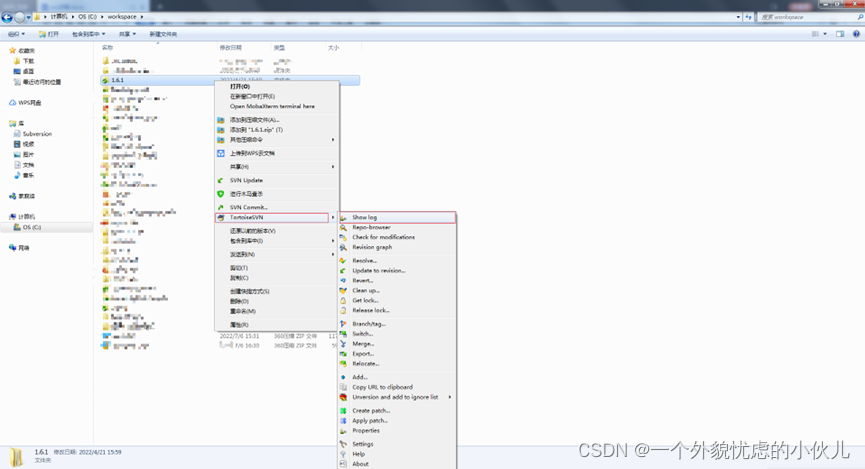Sort by the 名称 column header
The image size is (865, 469).
(x=108, y=48)
